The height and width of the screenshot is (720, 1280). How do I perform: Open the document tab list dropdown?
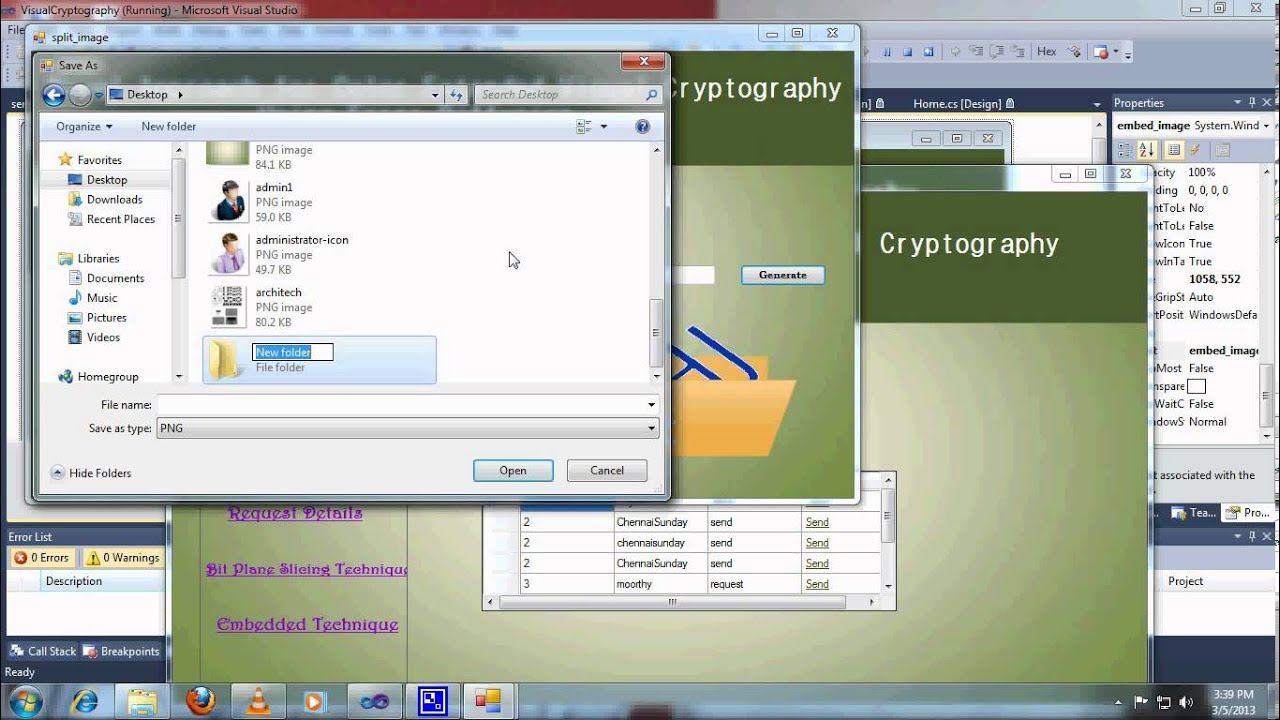click(x=1097, y=103)
